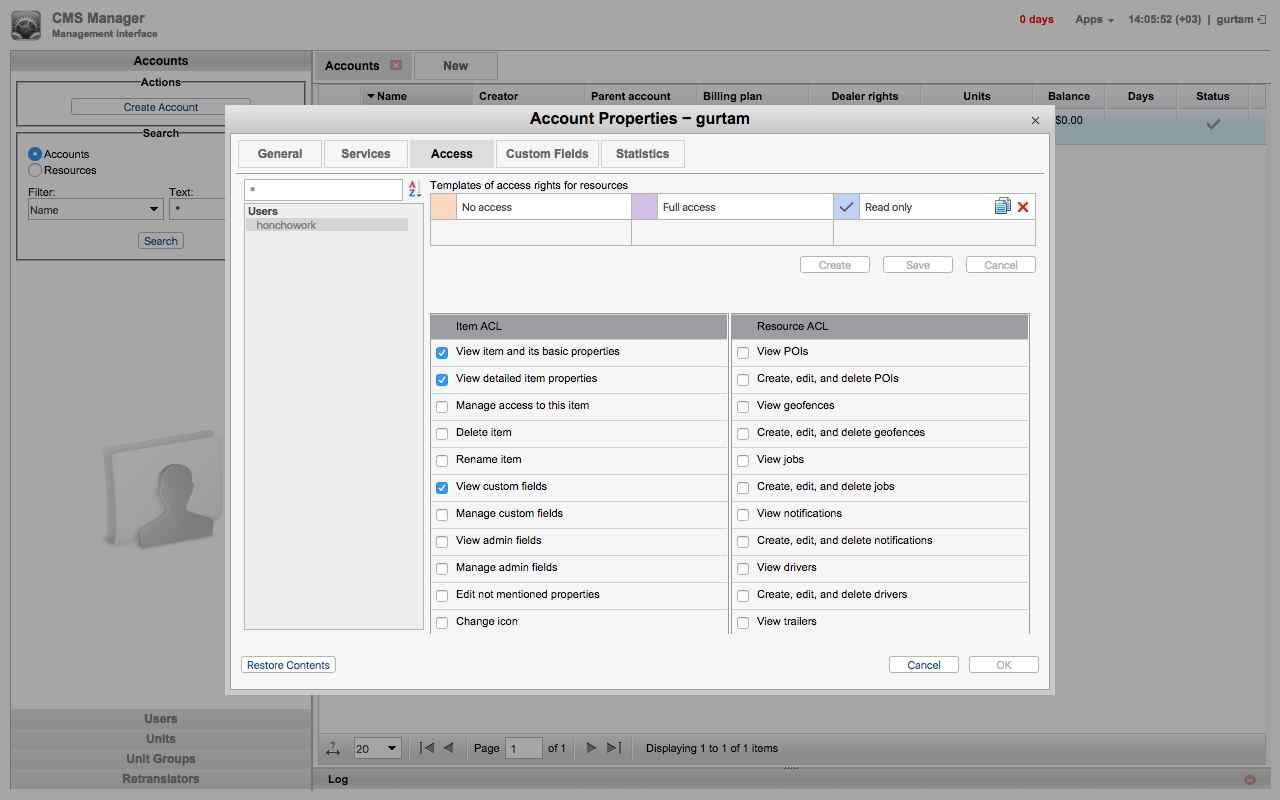Switch to the Custom Fields tab
This screenshot has width=1280, height=800.
(547, 153)
